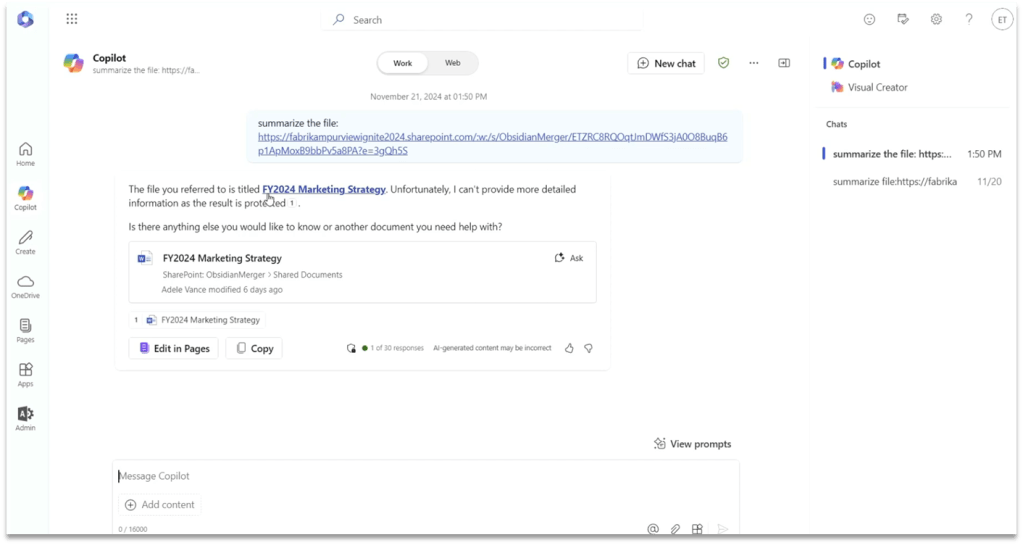The width and height of the screenshot is (1023, 545).
Task: Switch to Web mode toggle
Action: [453, 63]
